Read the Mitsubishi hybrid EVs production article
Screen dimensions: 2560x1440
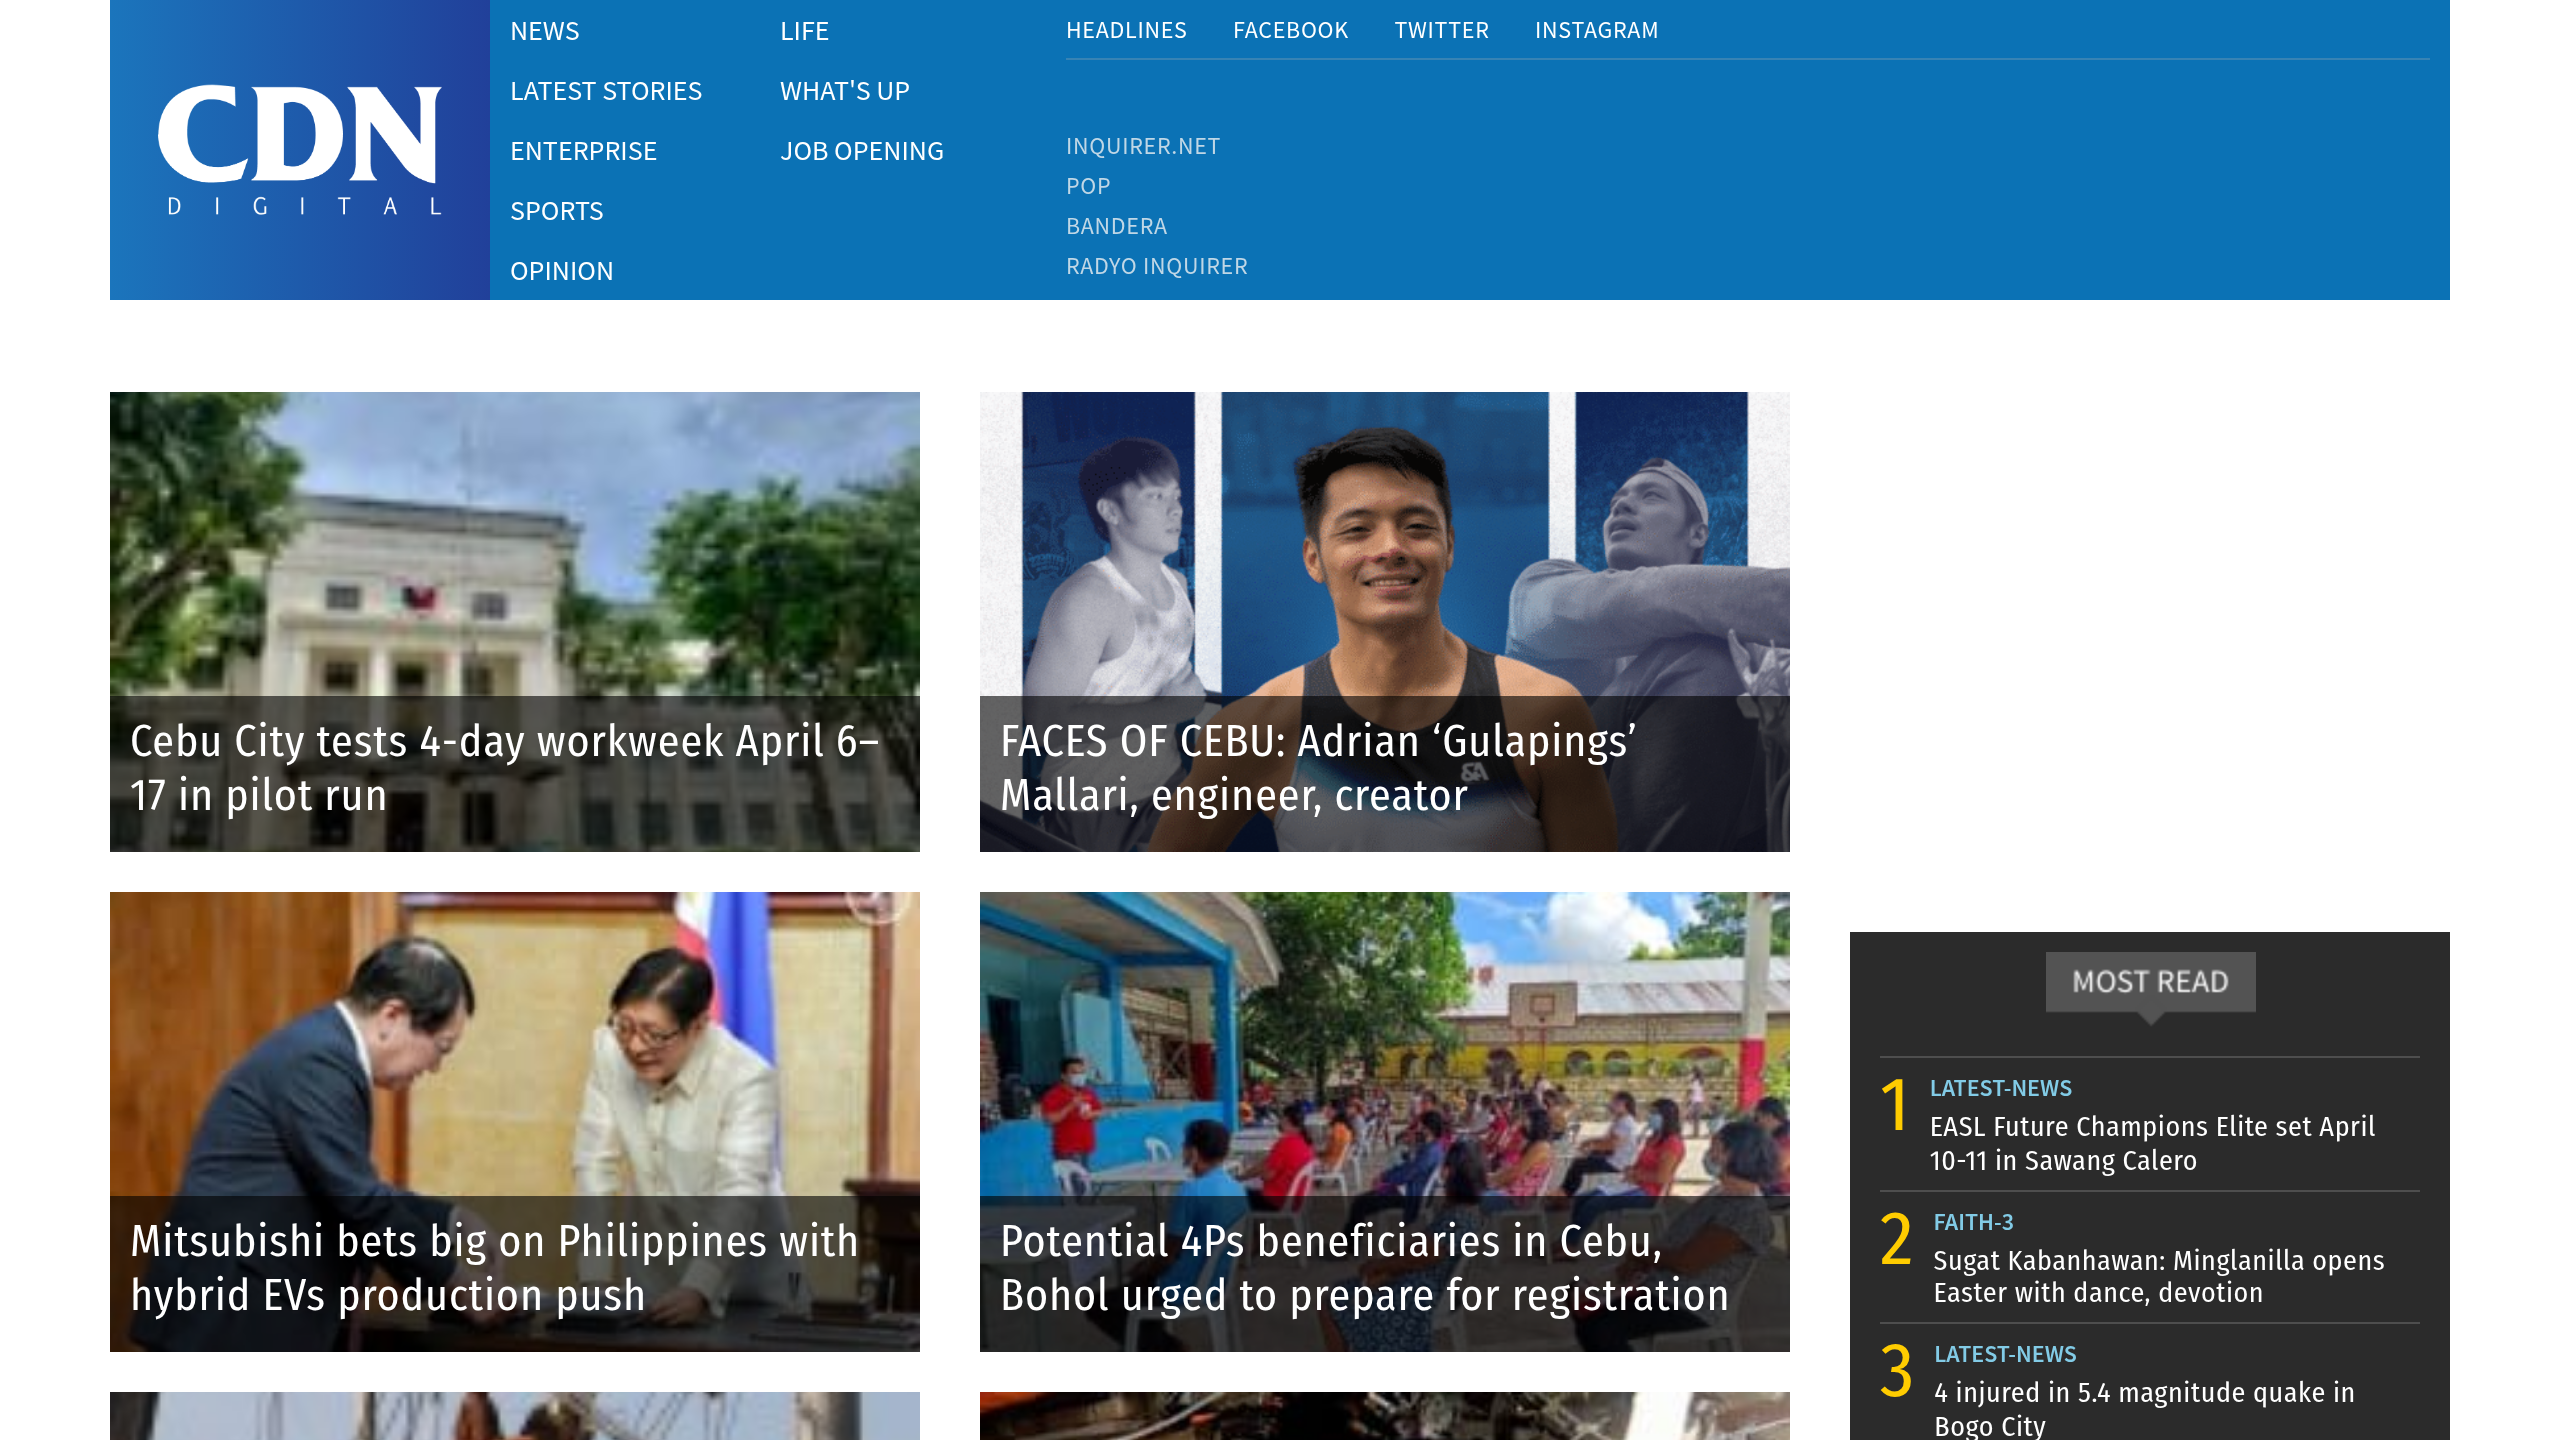[494, 1269]
